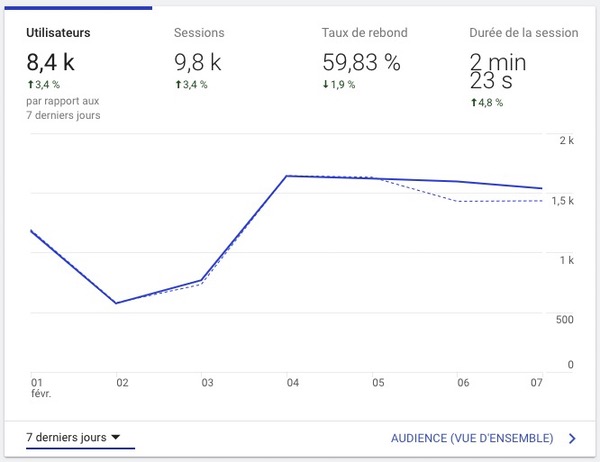Click the 500 y-axis label
600x462 pixels.
tap(565, 320)
